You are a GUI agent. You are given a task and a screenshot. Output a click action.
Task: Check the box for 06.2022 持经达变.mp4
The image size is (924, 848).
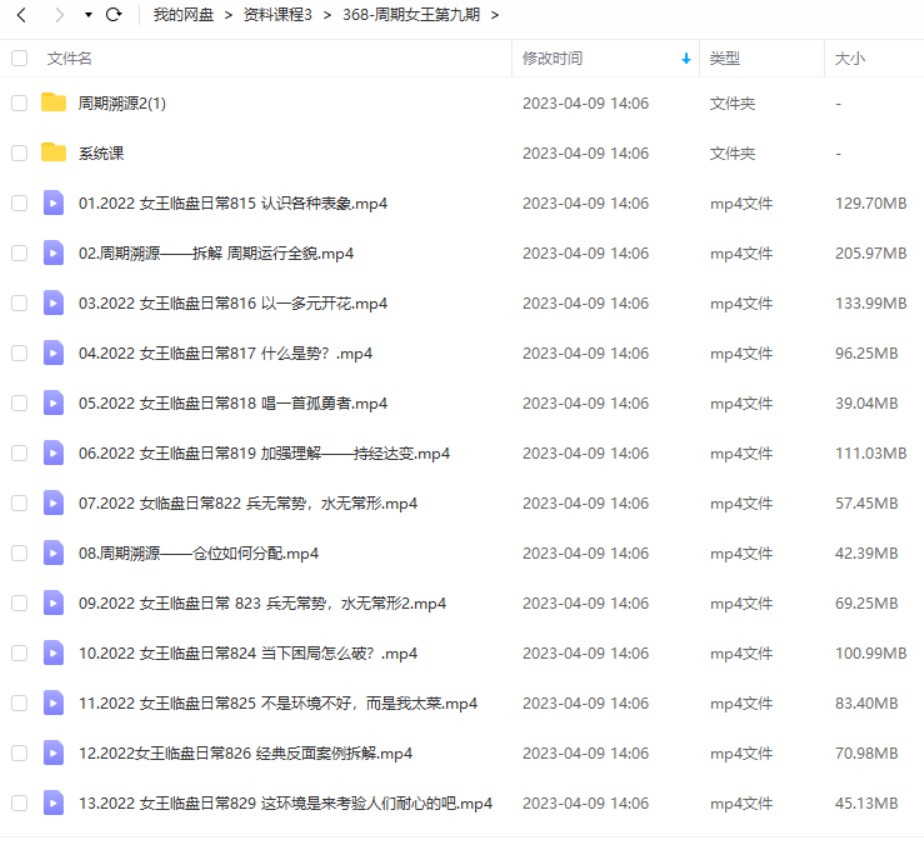tap(19, 453)
